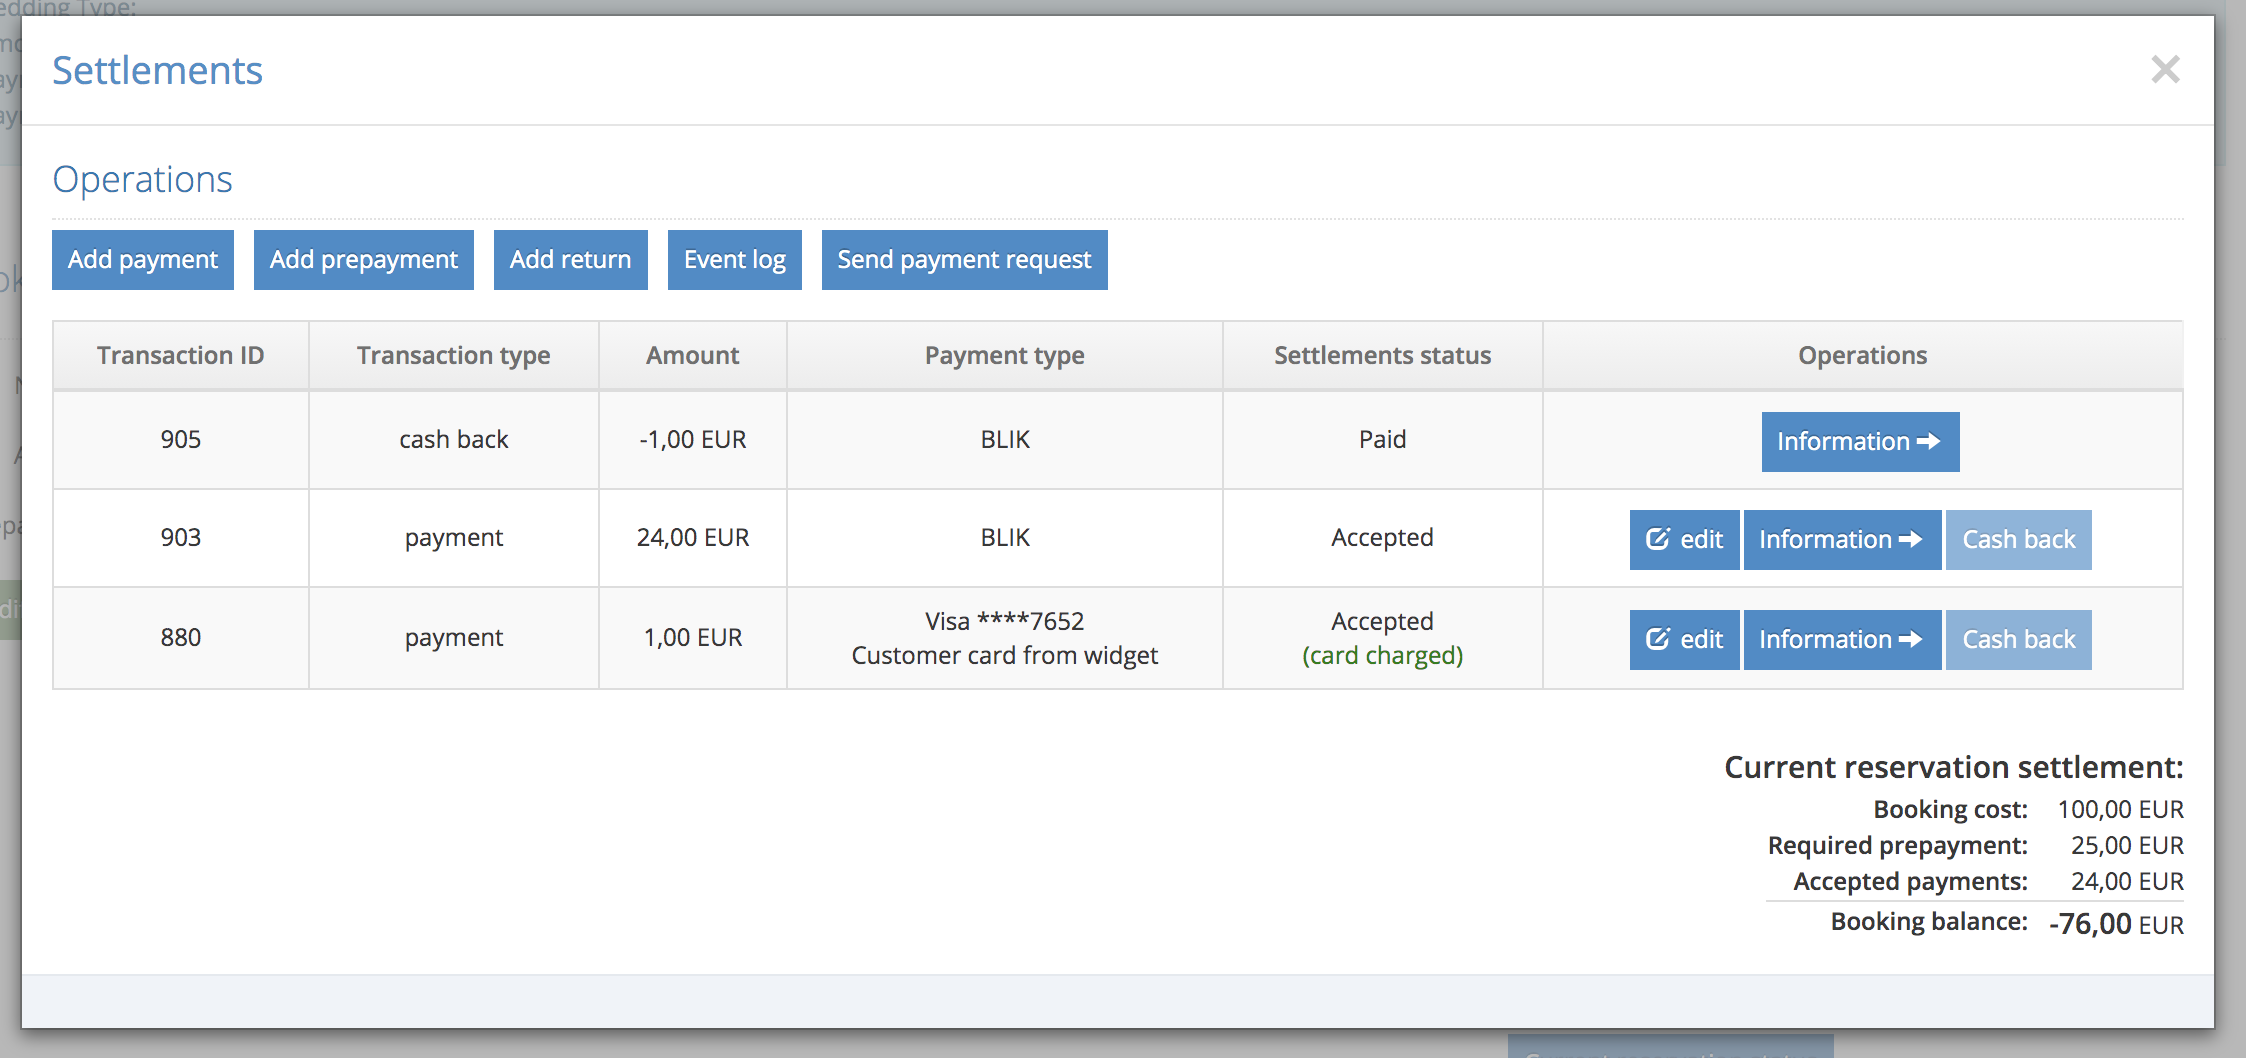Click Cash back for transaction 880
Screen dimensions: 2246x1058
point(2018,640)
